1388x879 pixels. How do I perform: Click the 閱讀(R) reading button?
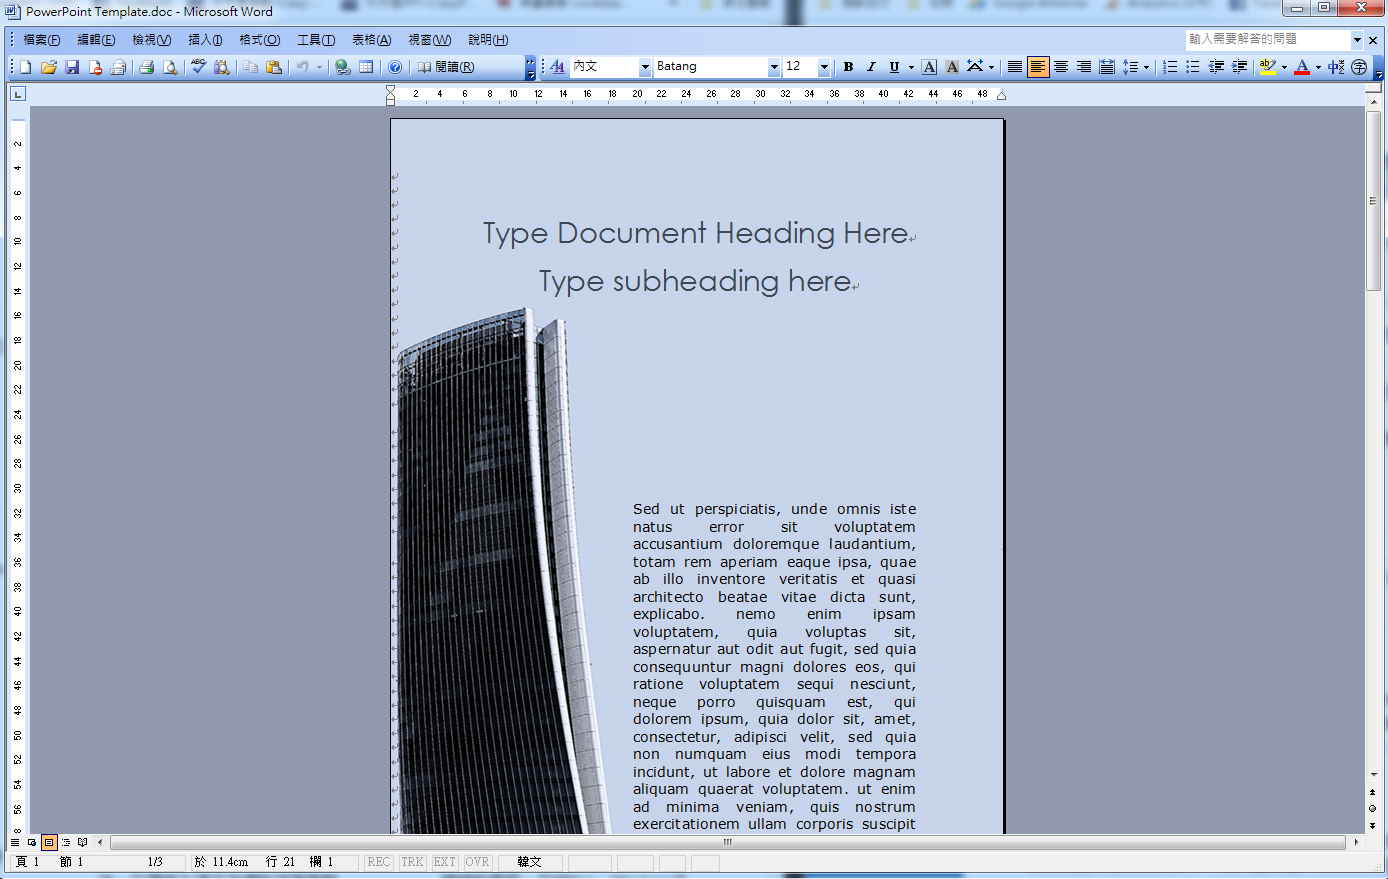click(446, 67)
